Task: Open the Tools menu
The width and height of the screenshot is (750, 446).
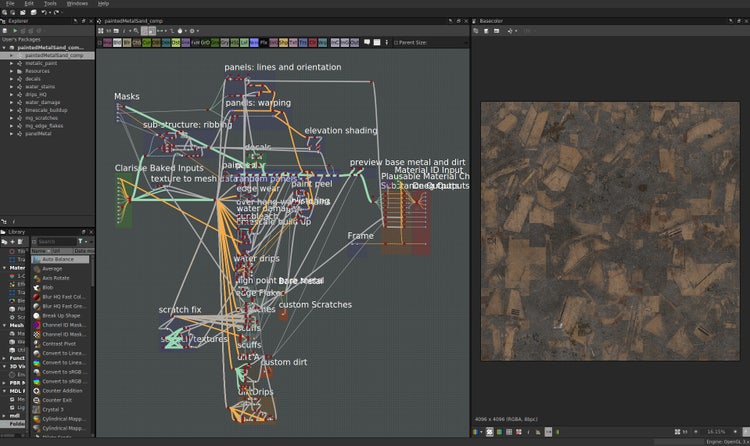Action: [50, 4]
